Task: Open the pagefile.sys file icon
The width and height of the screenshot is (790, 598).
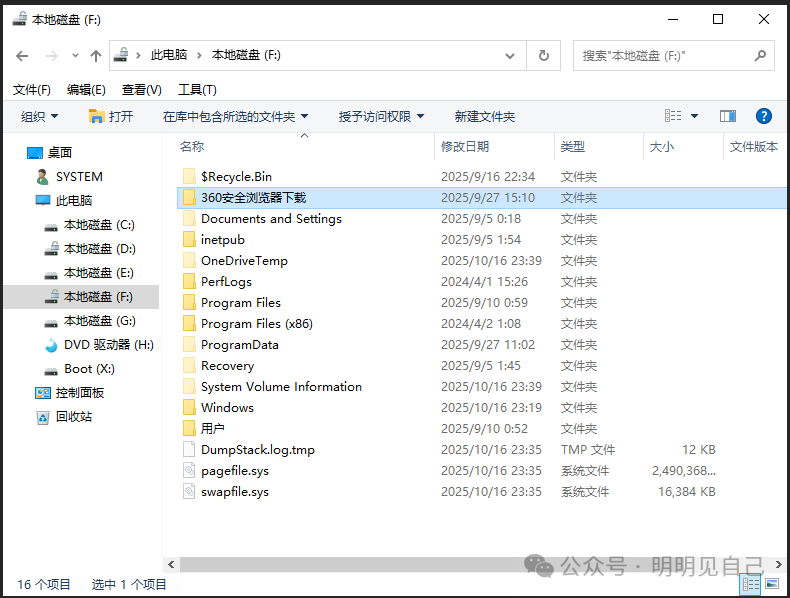Action: [x=190, y=471]
